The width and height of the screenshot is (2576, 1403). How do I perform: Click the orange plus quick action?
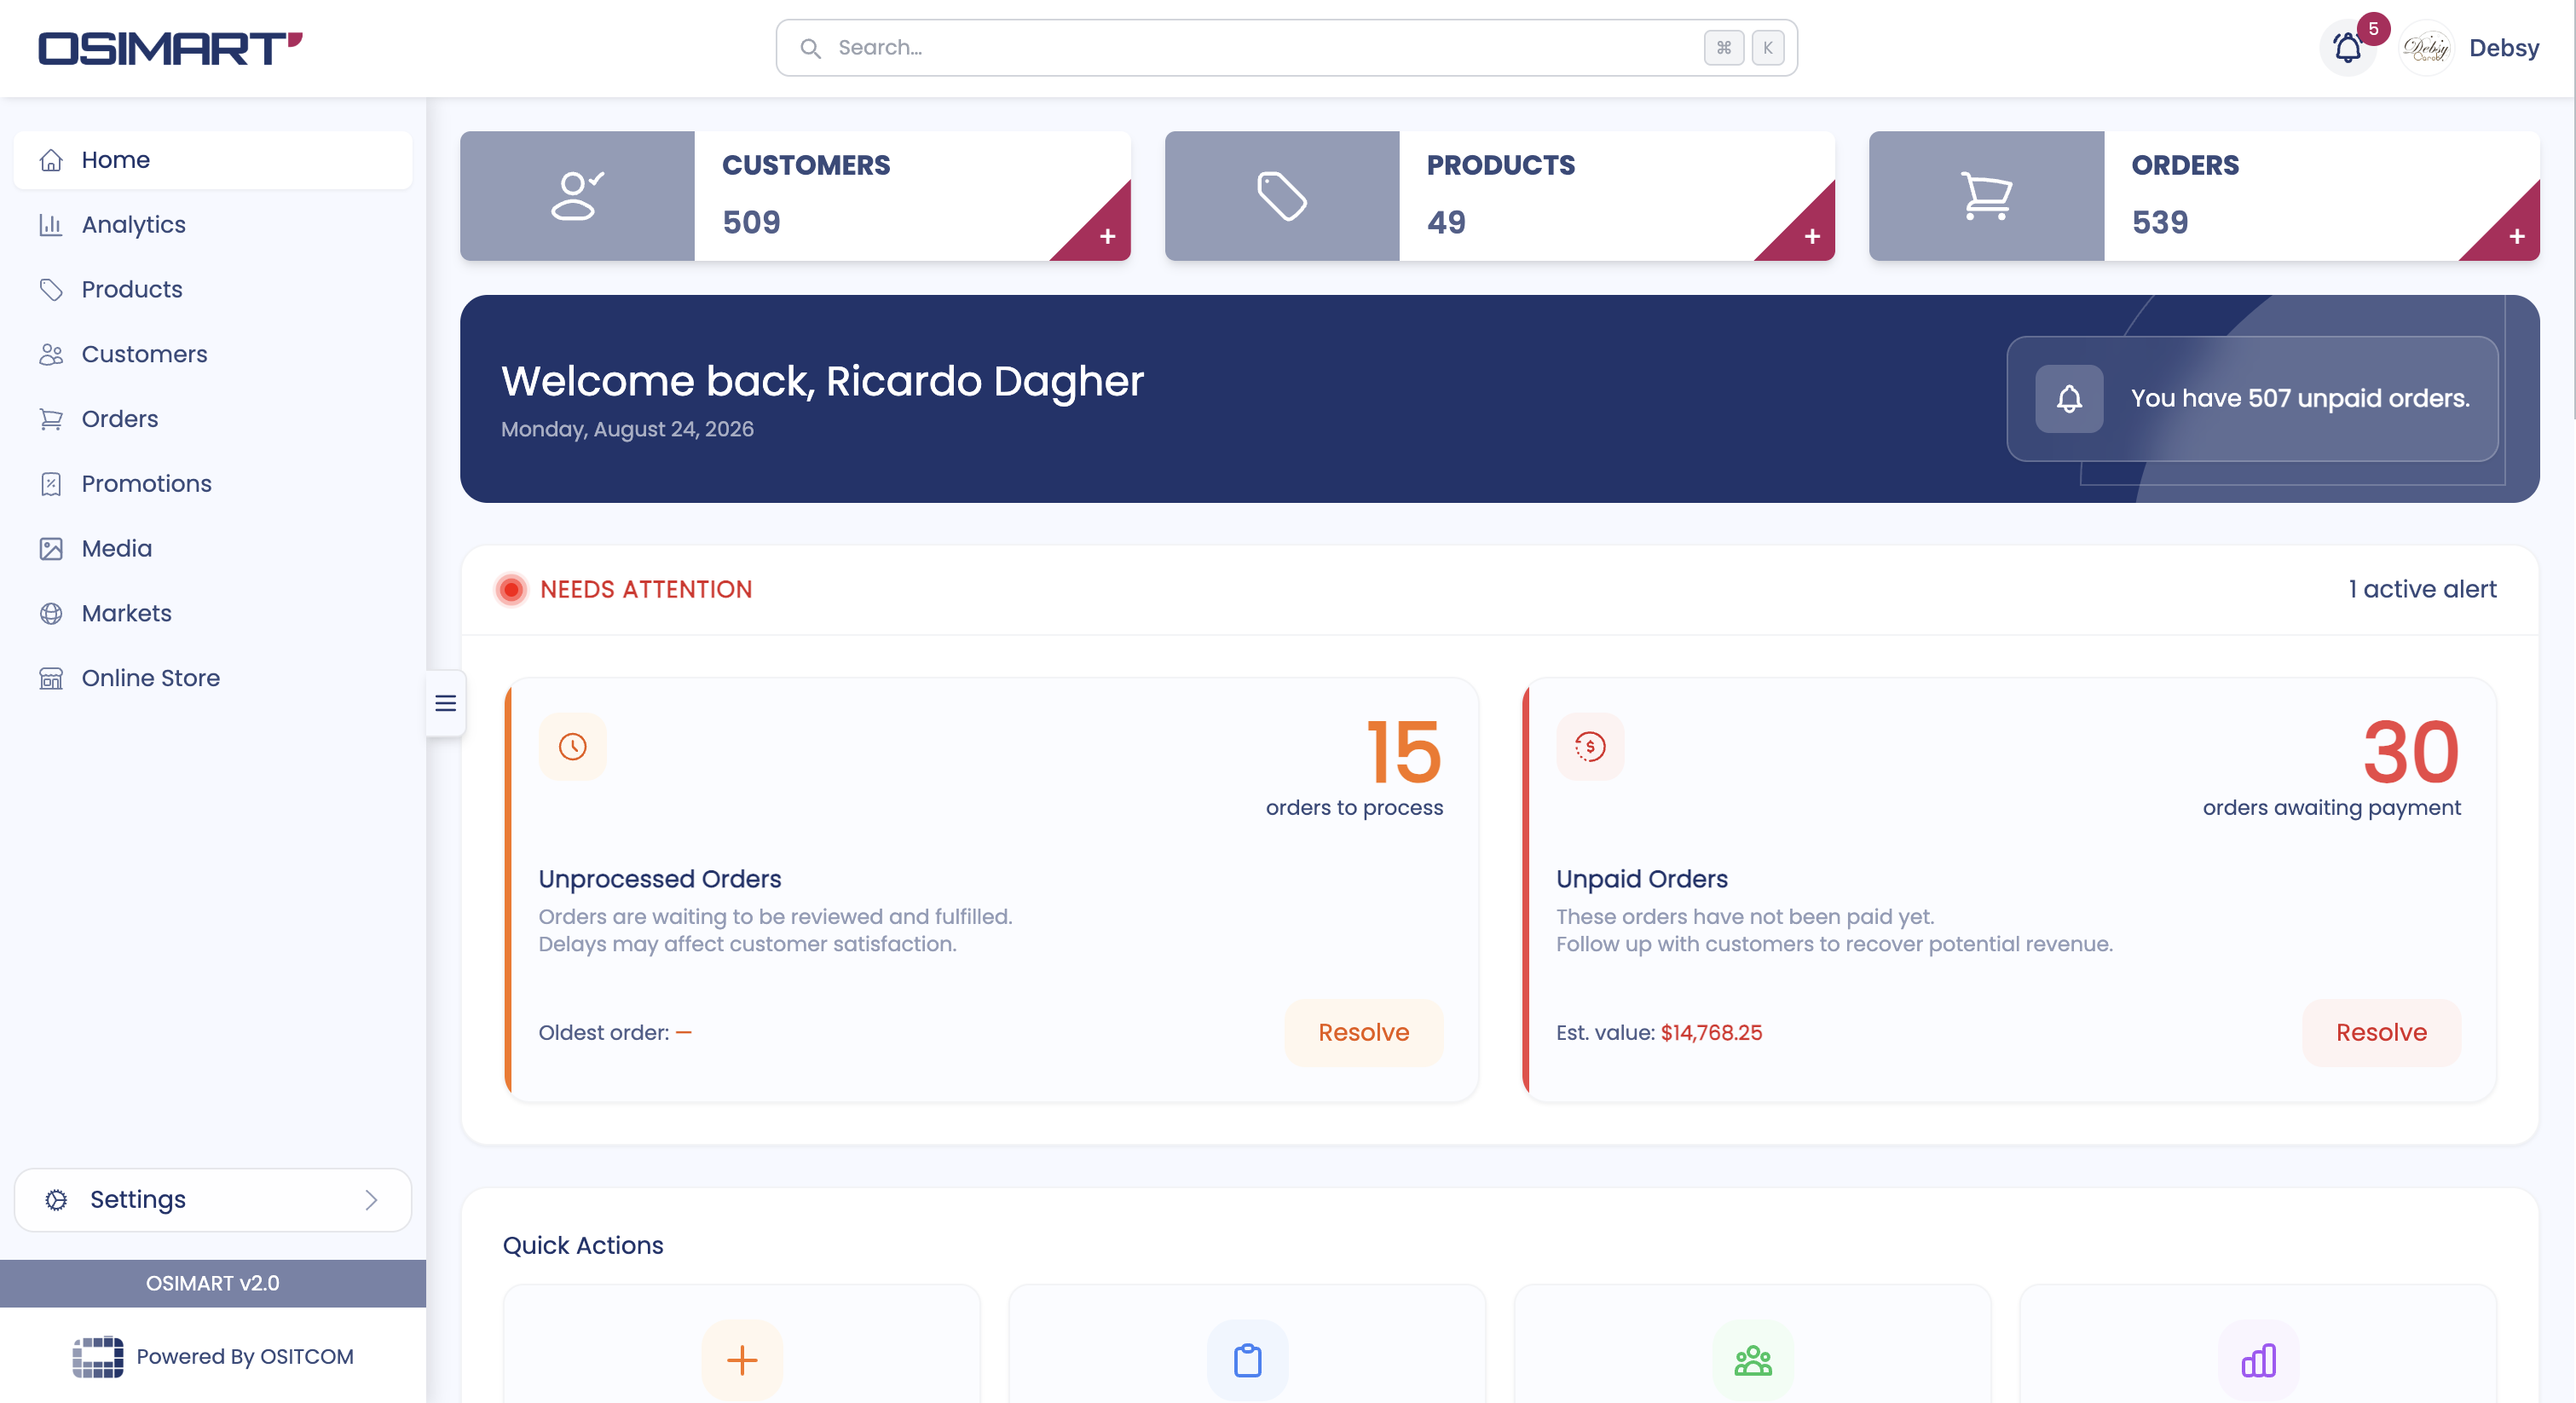[x=742, y=1360]
